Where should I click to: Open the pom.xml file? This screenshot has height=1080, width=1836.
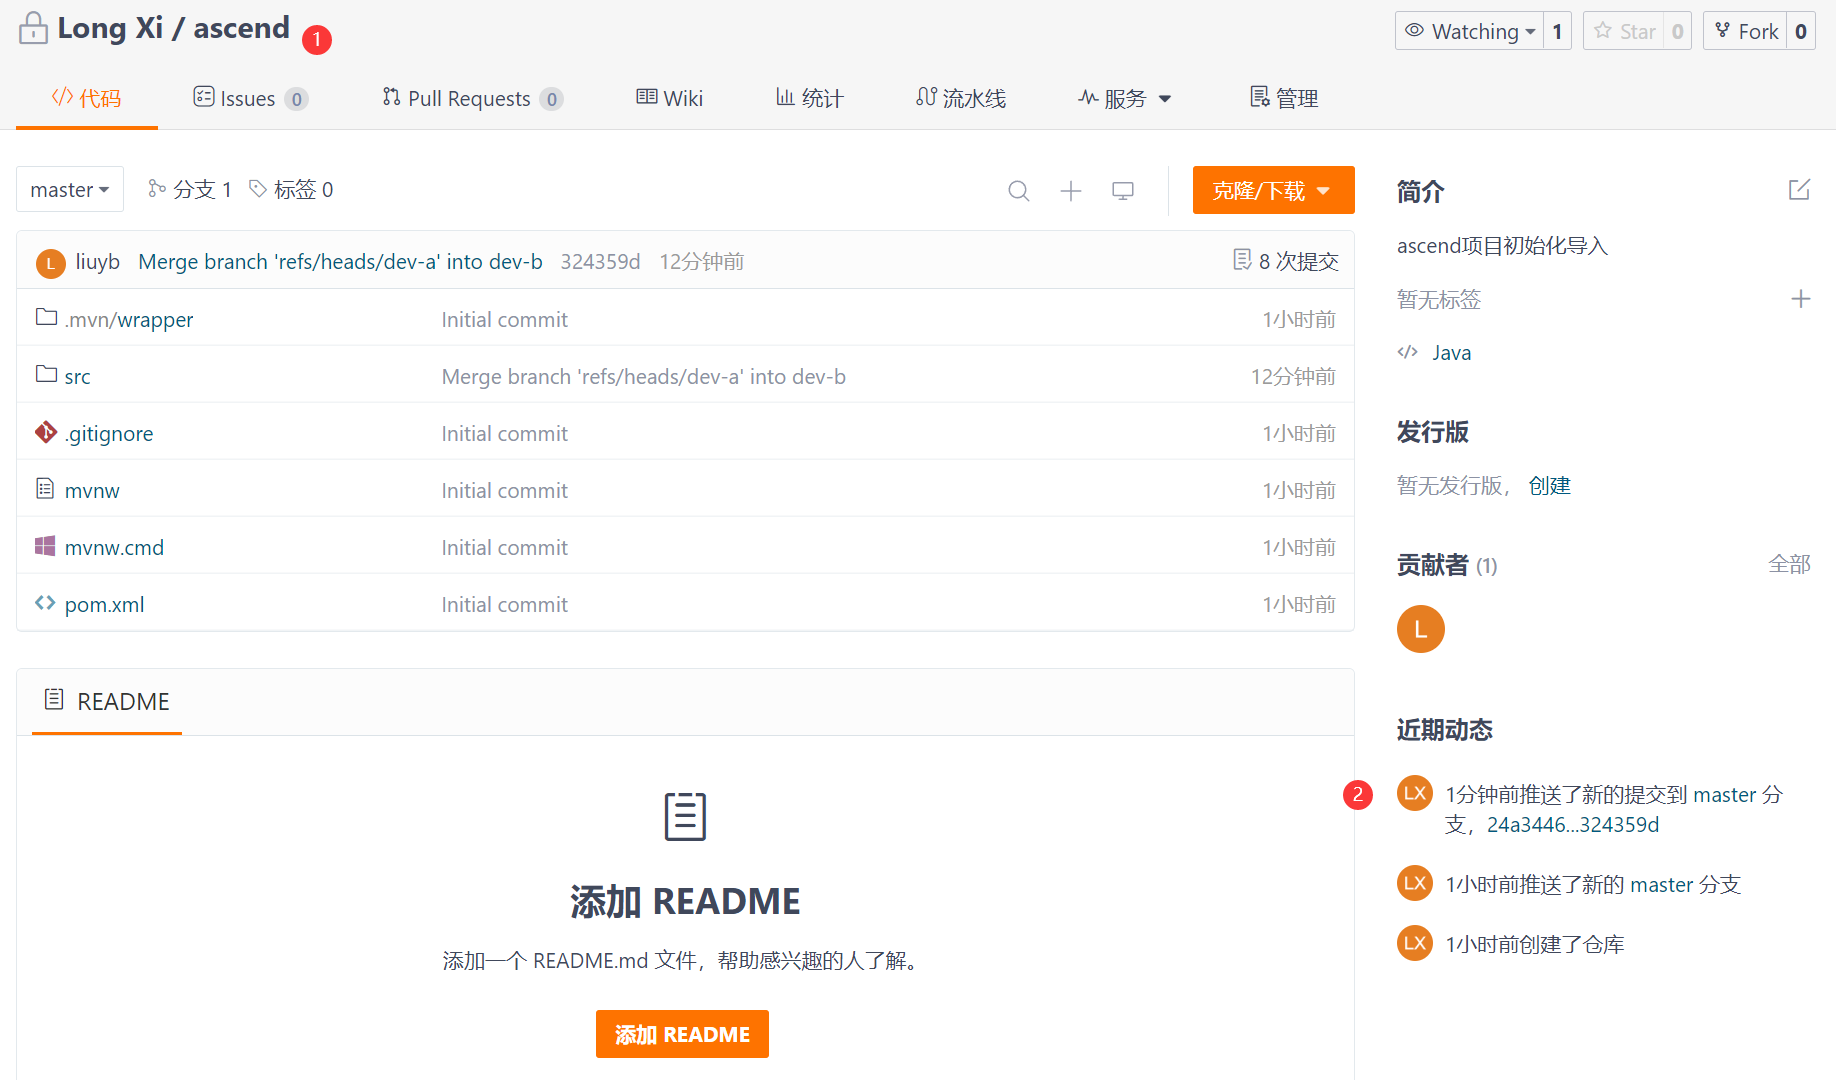(104, 605)
